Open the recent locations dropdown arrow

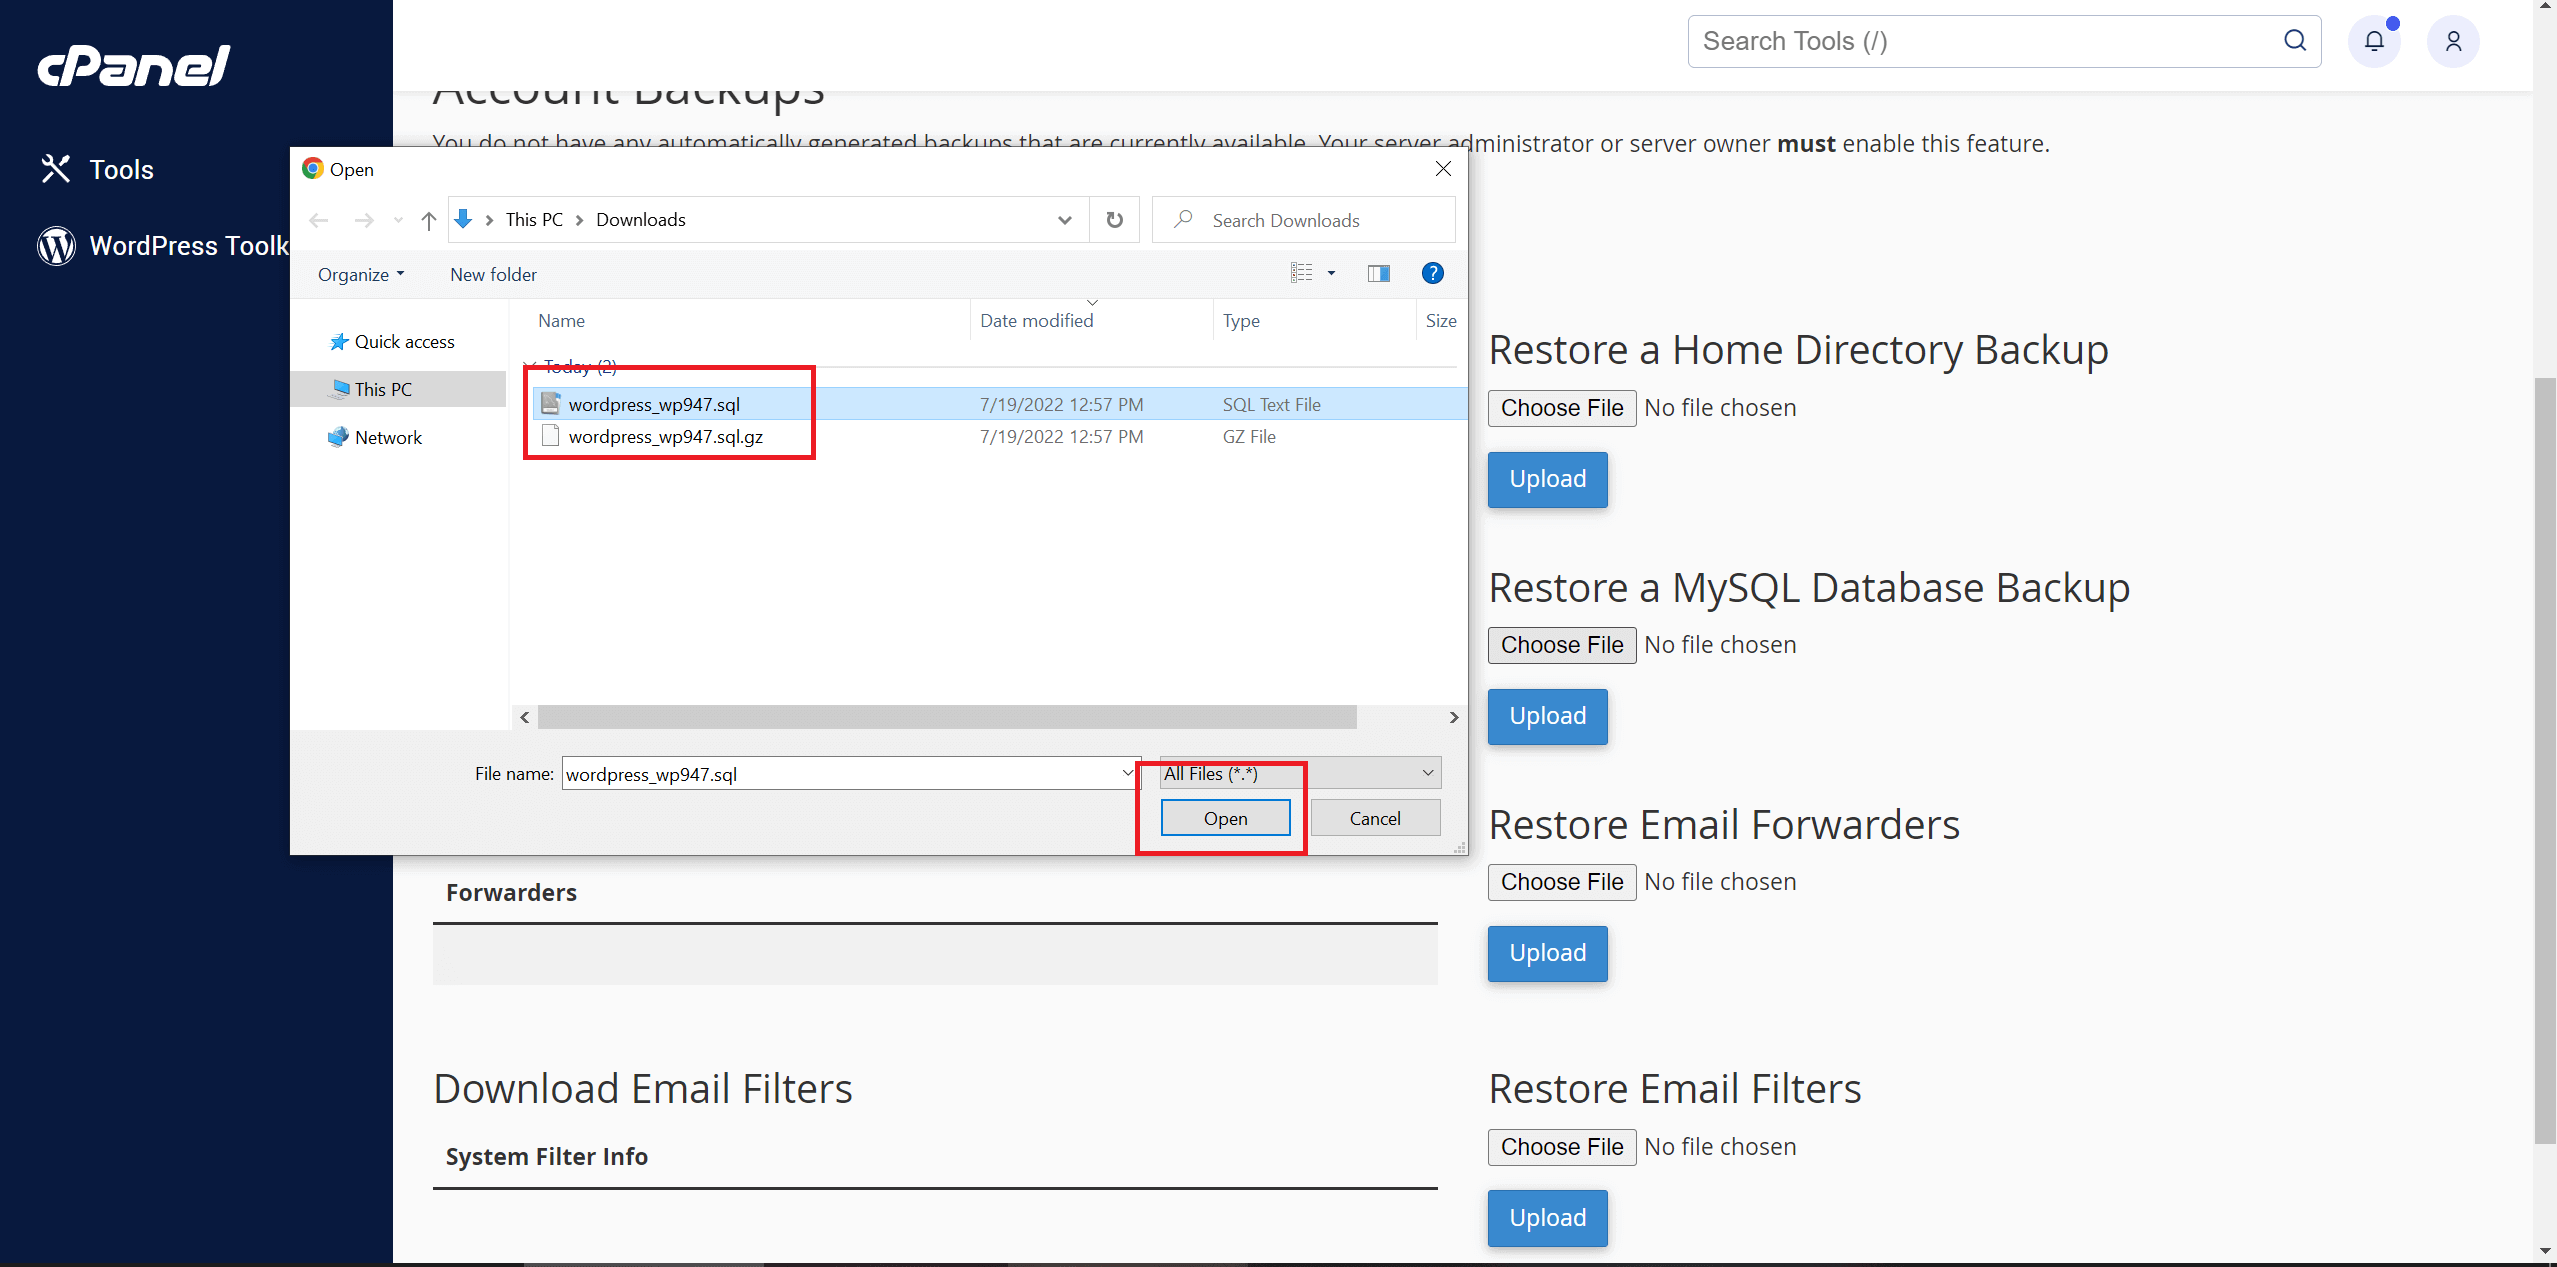pos(398,220)
